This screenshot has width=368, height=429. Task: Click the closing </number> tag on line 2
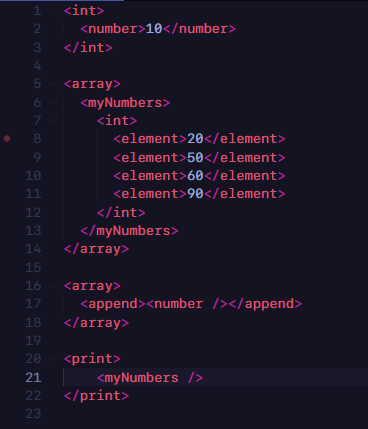pyautogui.click(x=199, y=29)
